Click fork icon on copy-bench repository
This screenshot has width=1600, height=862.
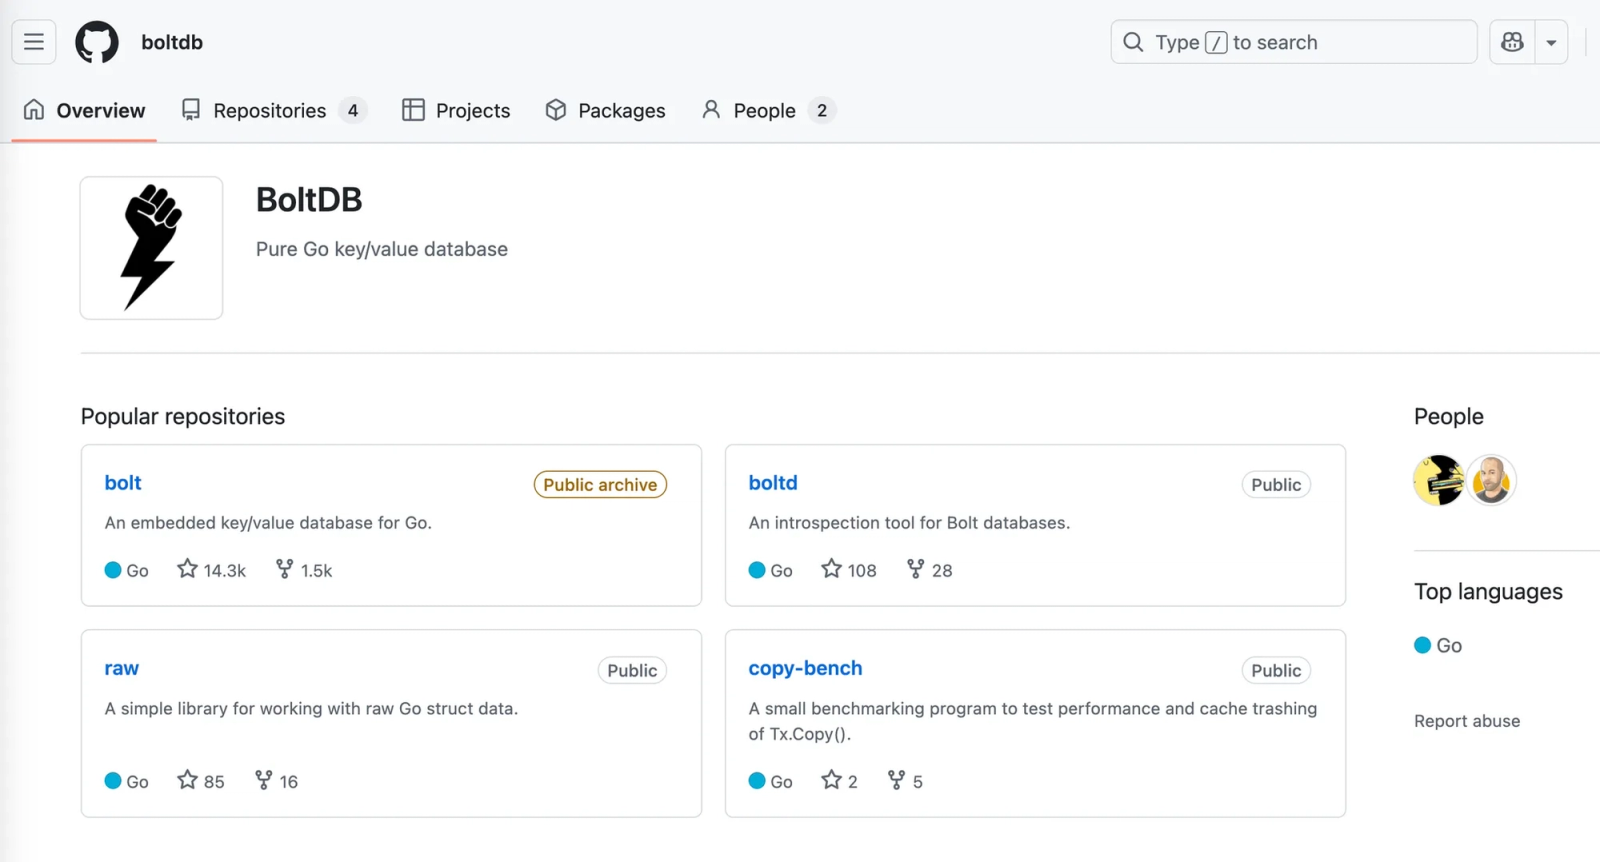(896, 780)
